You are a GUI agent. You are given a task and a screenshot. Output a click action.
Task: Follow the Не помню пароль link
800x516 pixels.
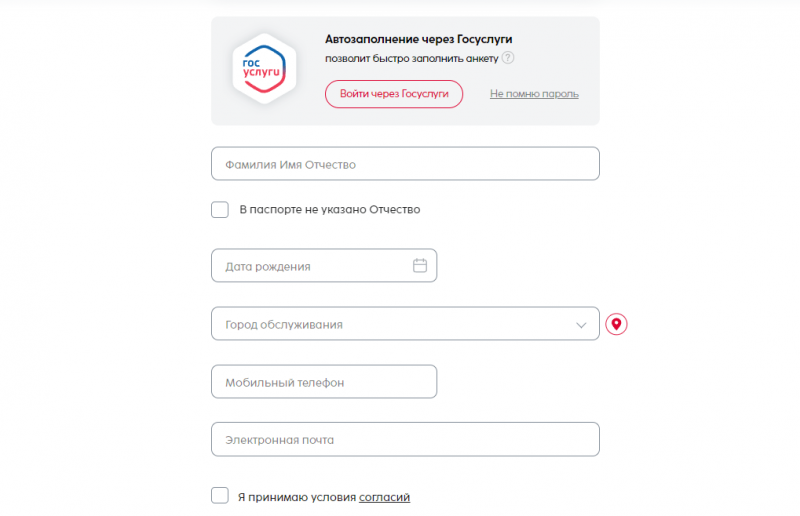(534, 94)
